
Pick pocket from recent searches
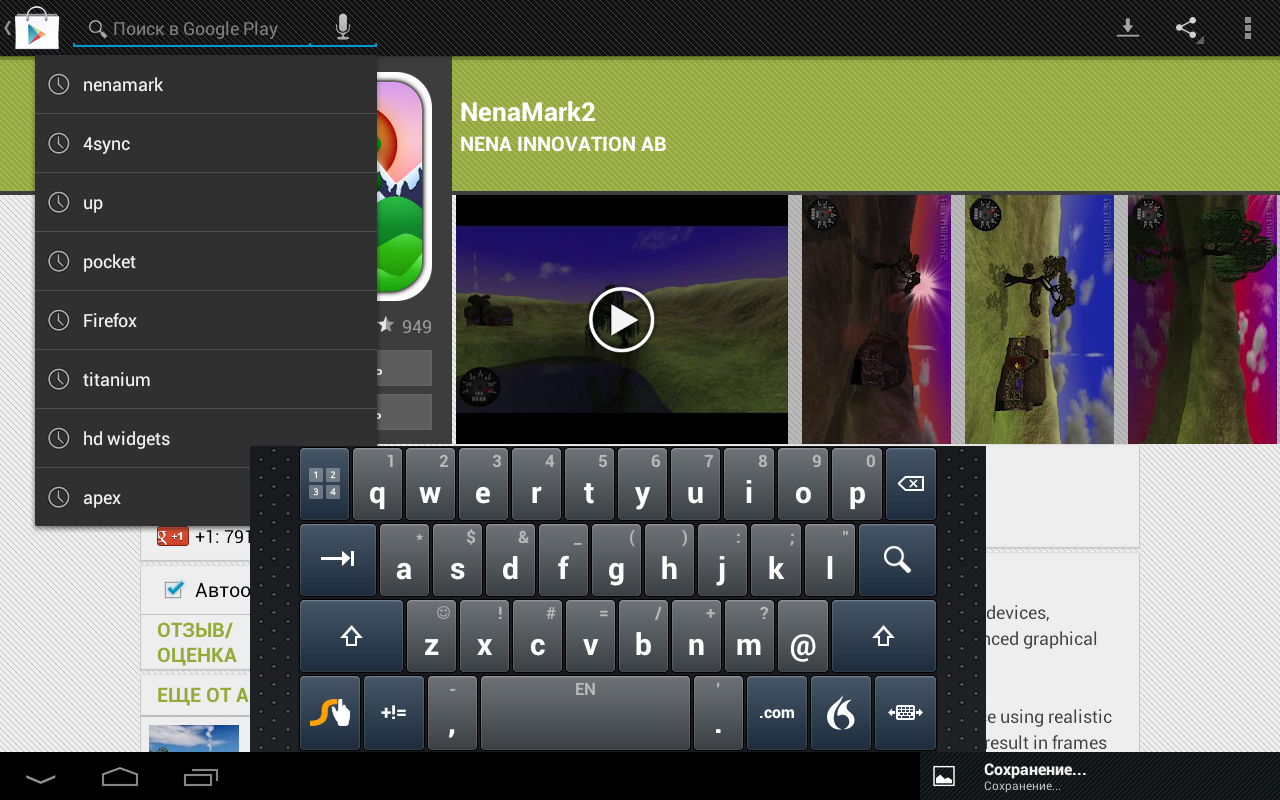[x=206, y=262]
